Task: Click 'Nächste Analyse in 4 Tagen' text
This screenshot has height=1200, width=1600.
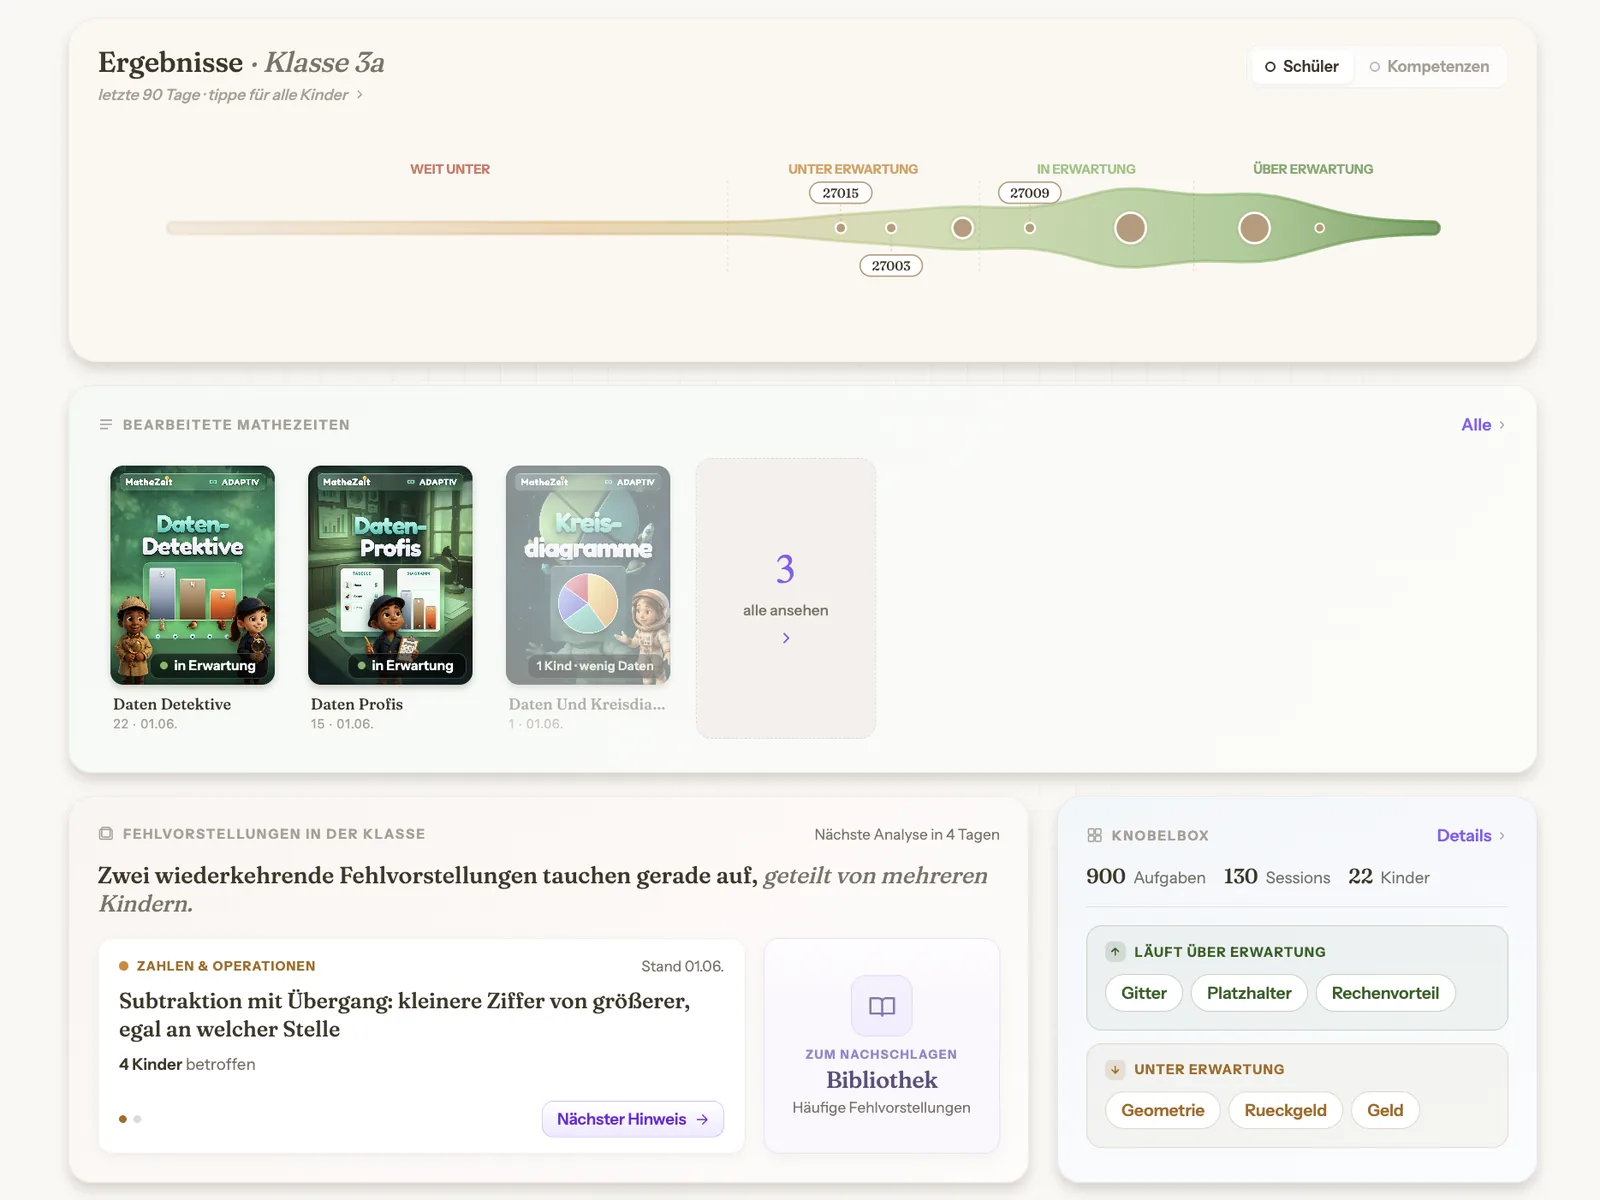Action: tap(907, 835)
